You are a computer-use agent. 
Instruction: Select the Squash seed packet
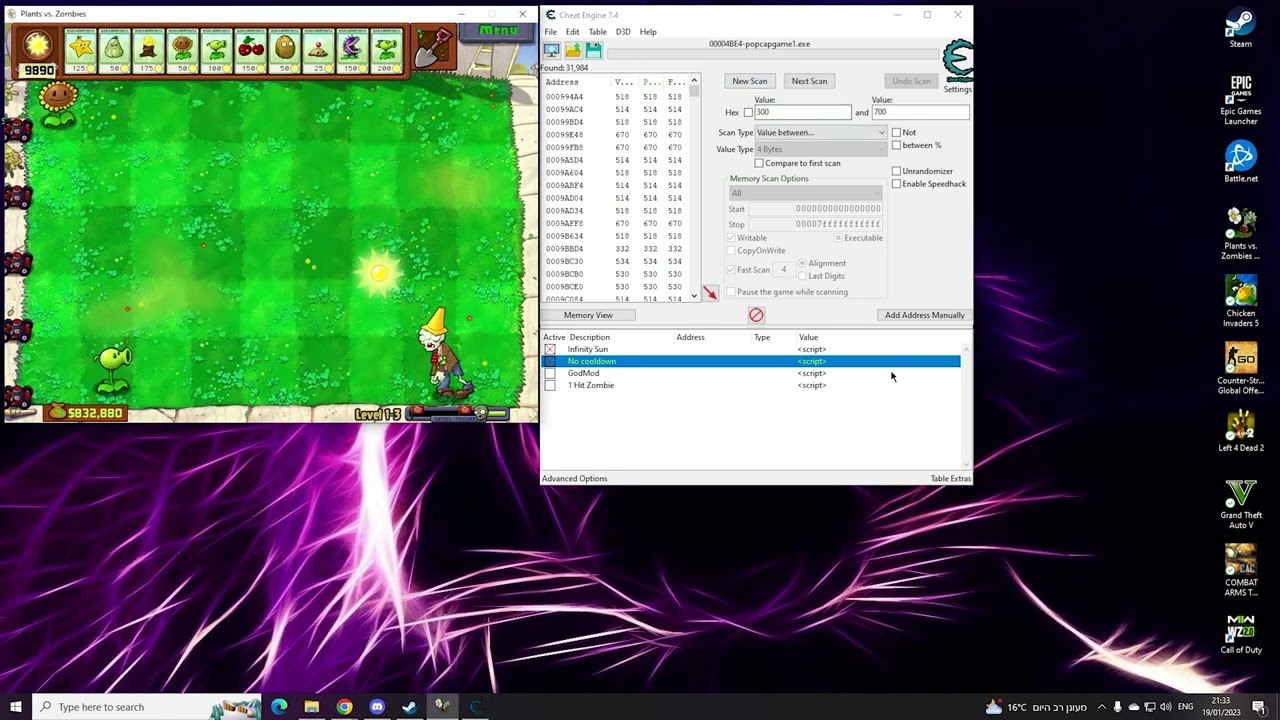tap(114, 51)
